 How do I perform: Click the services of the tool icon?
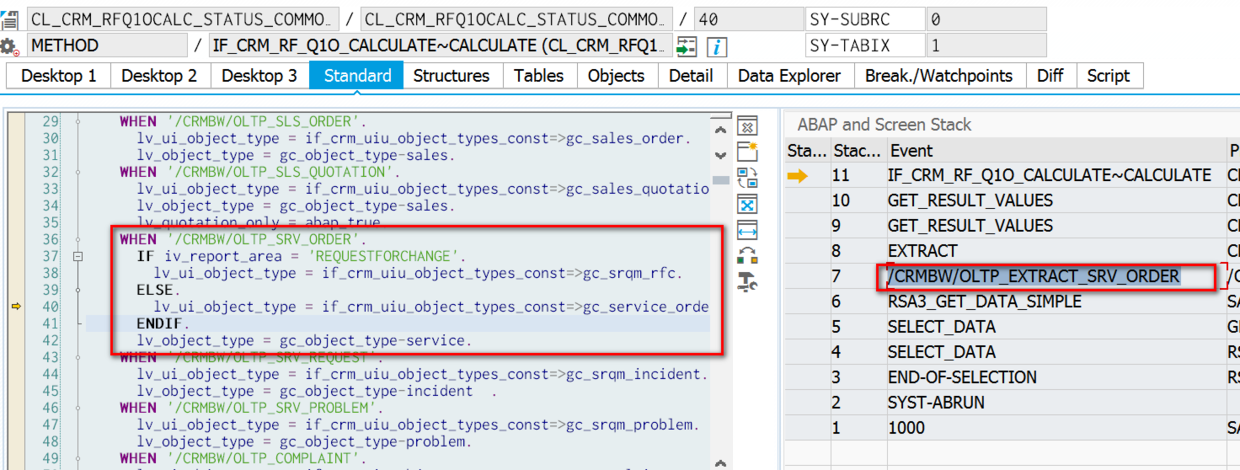point(747,282)
